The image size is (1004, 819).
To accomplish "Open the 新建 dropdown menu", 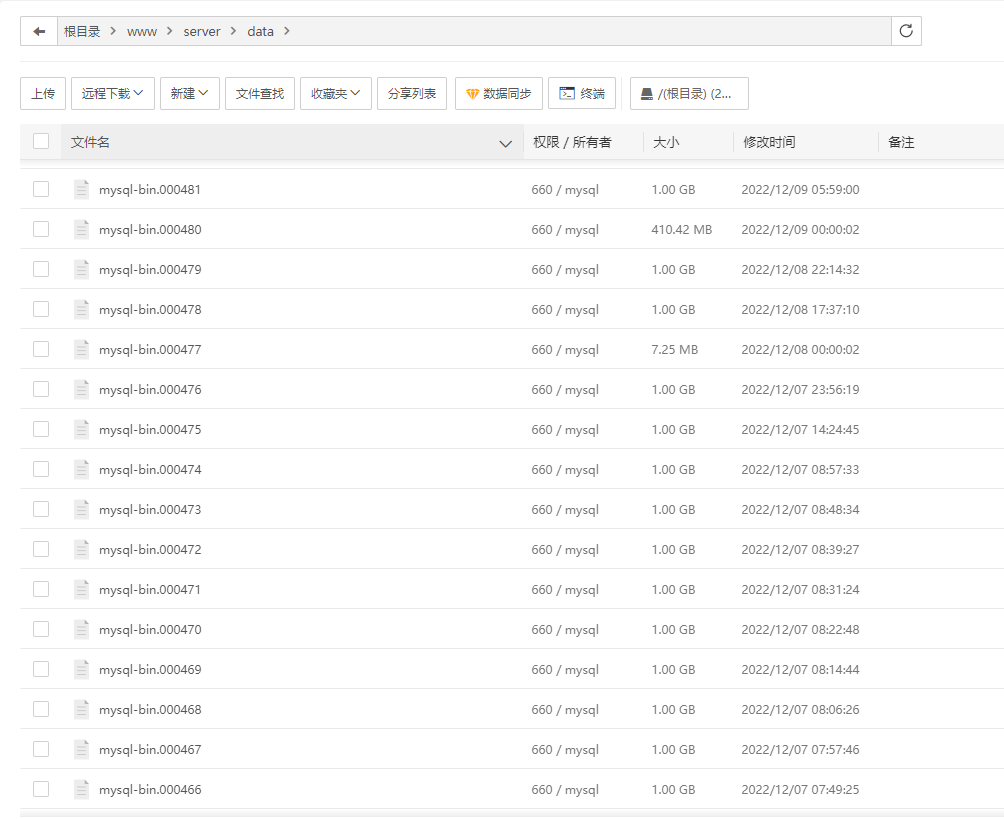I will [x=189, y=93].
